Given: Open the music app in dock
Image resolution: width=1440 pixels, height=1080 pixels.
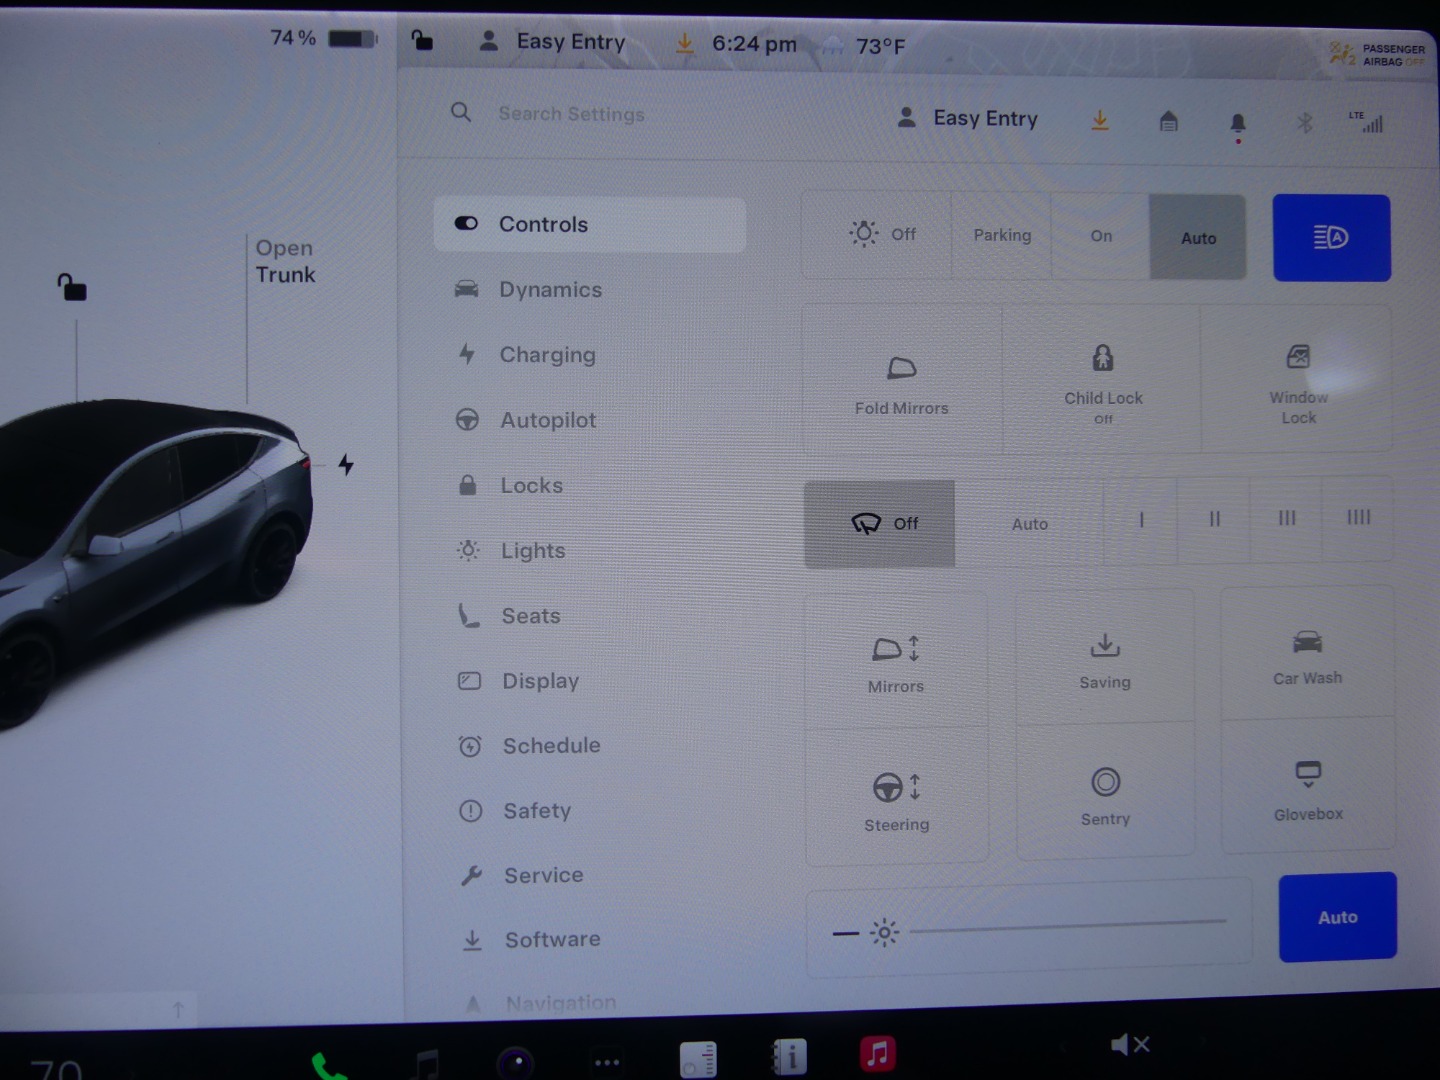Looking at the screenshot, I should click(877, 1053).
